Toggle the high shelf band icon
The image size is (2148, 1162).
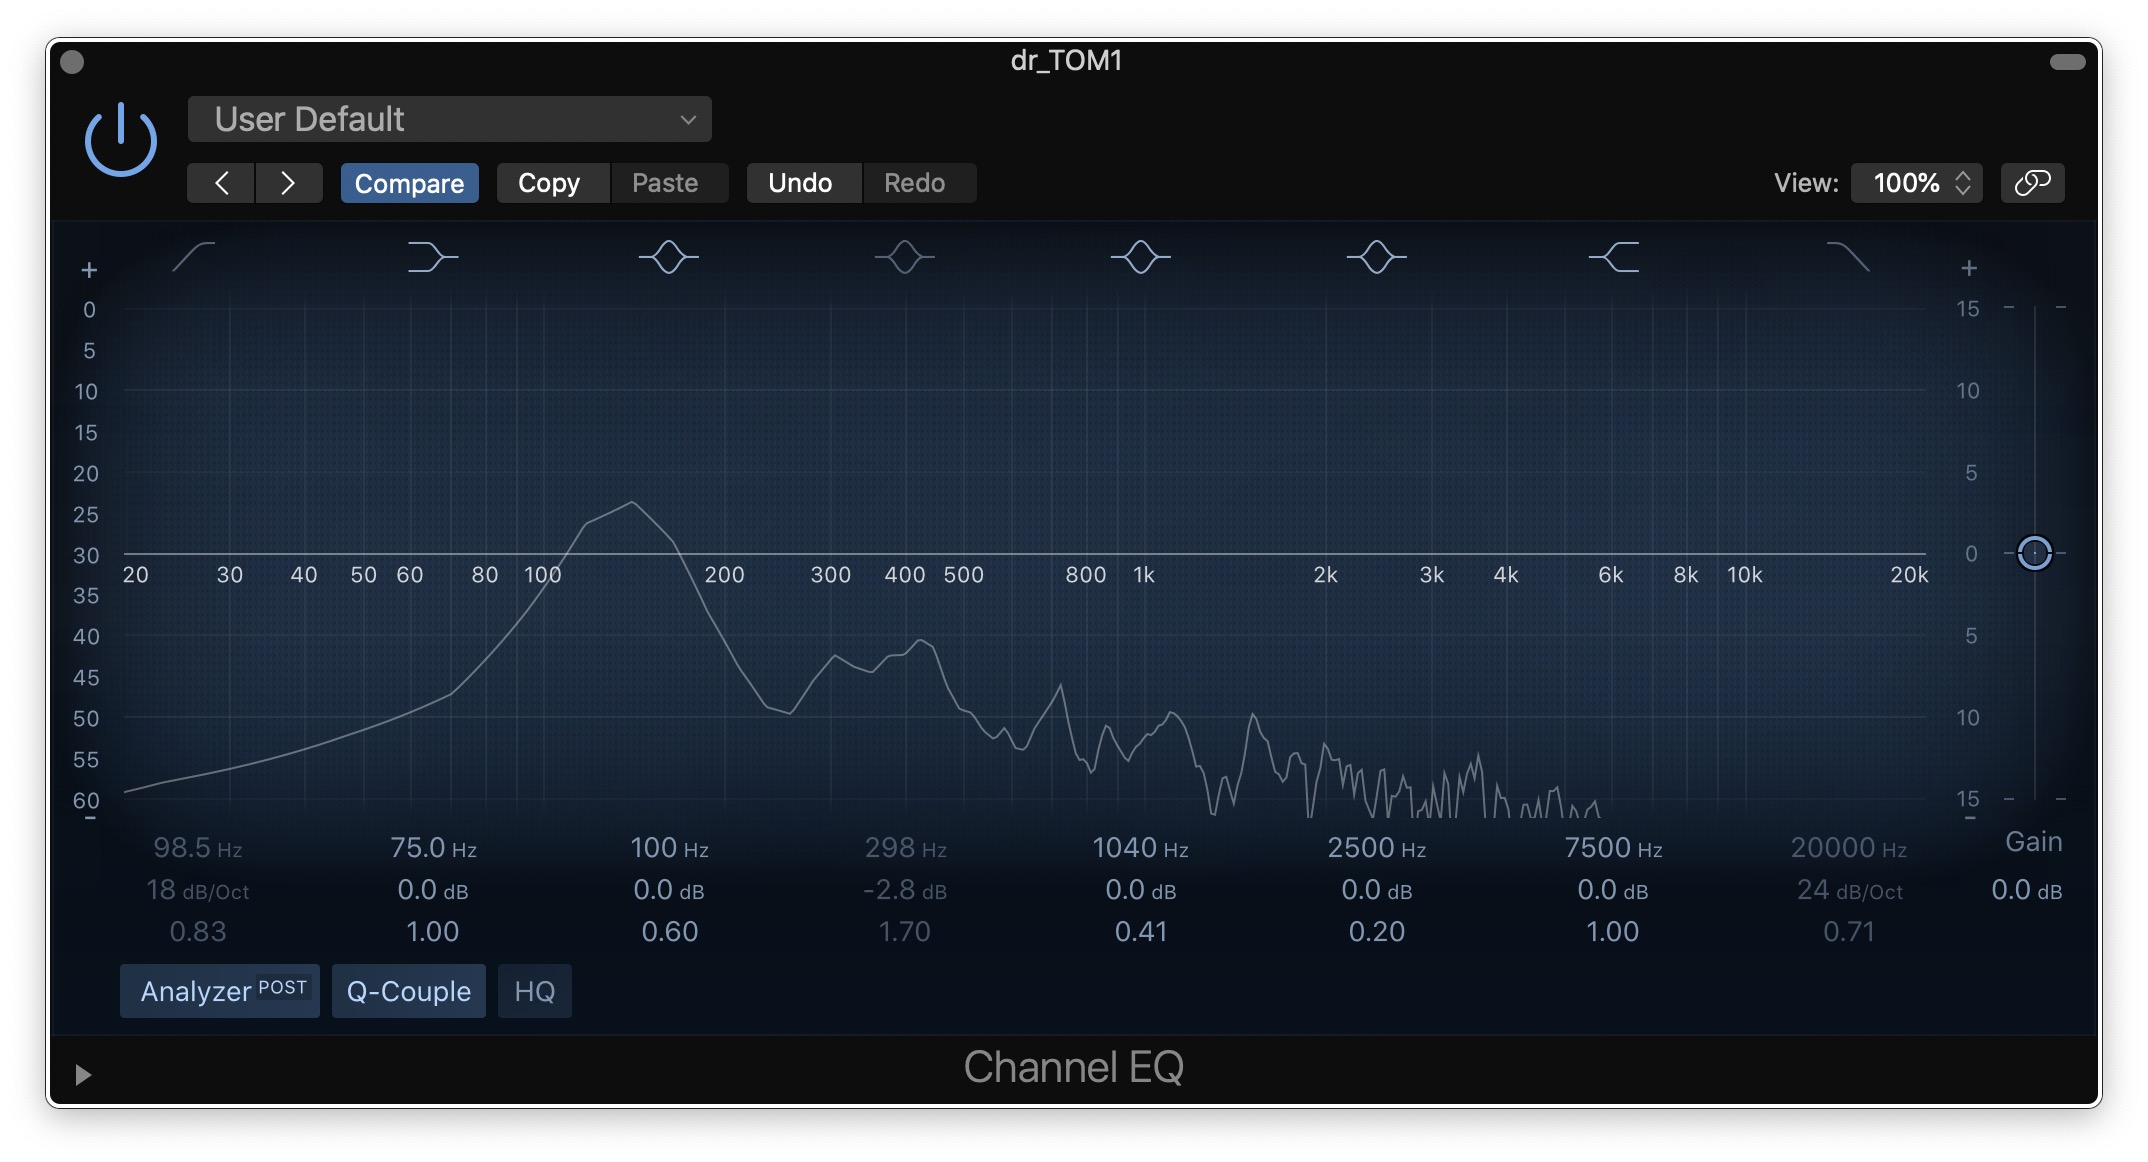point(1614,257)
